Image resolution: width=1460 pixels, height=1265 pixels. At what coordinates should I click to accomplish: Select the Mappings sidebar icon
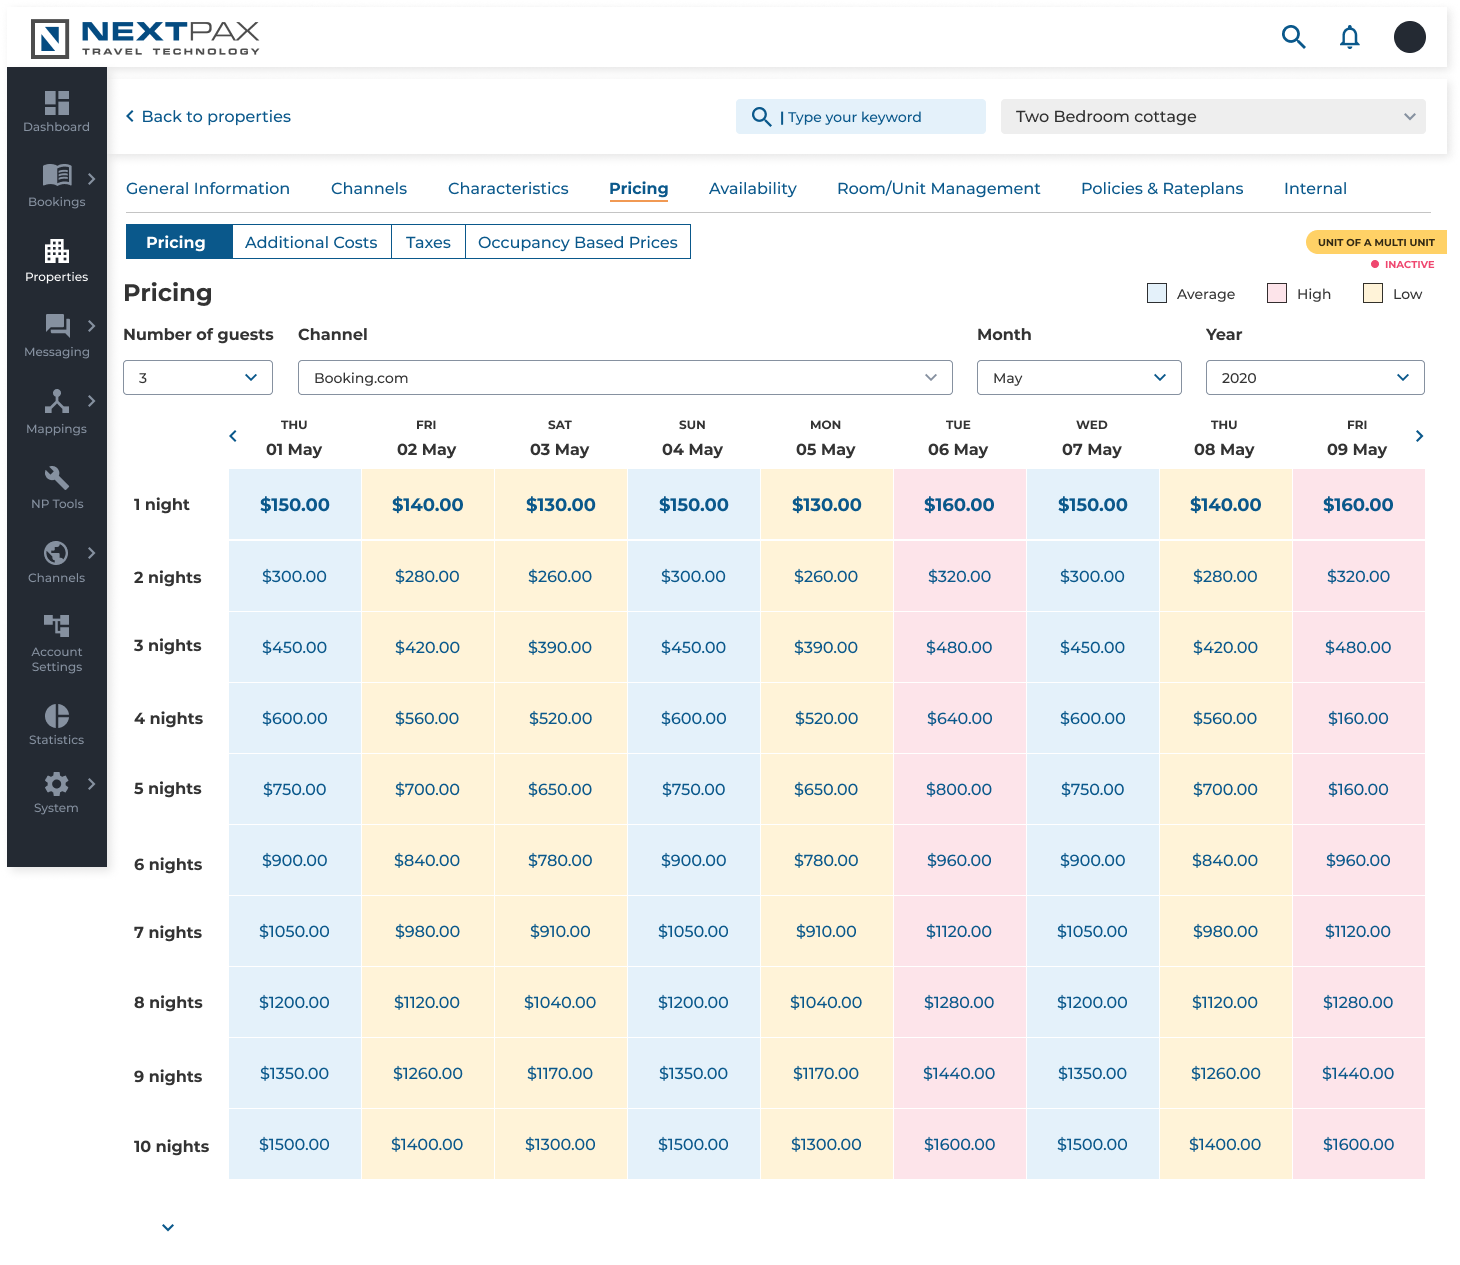click(x=56, y=410)
